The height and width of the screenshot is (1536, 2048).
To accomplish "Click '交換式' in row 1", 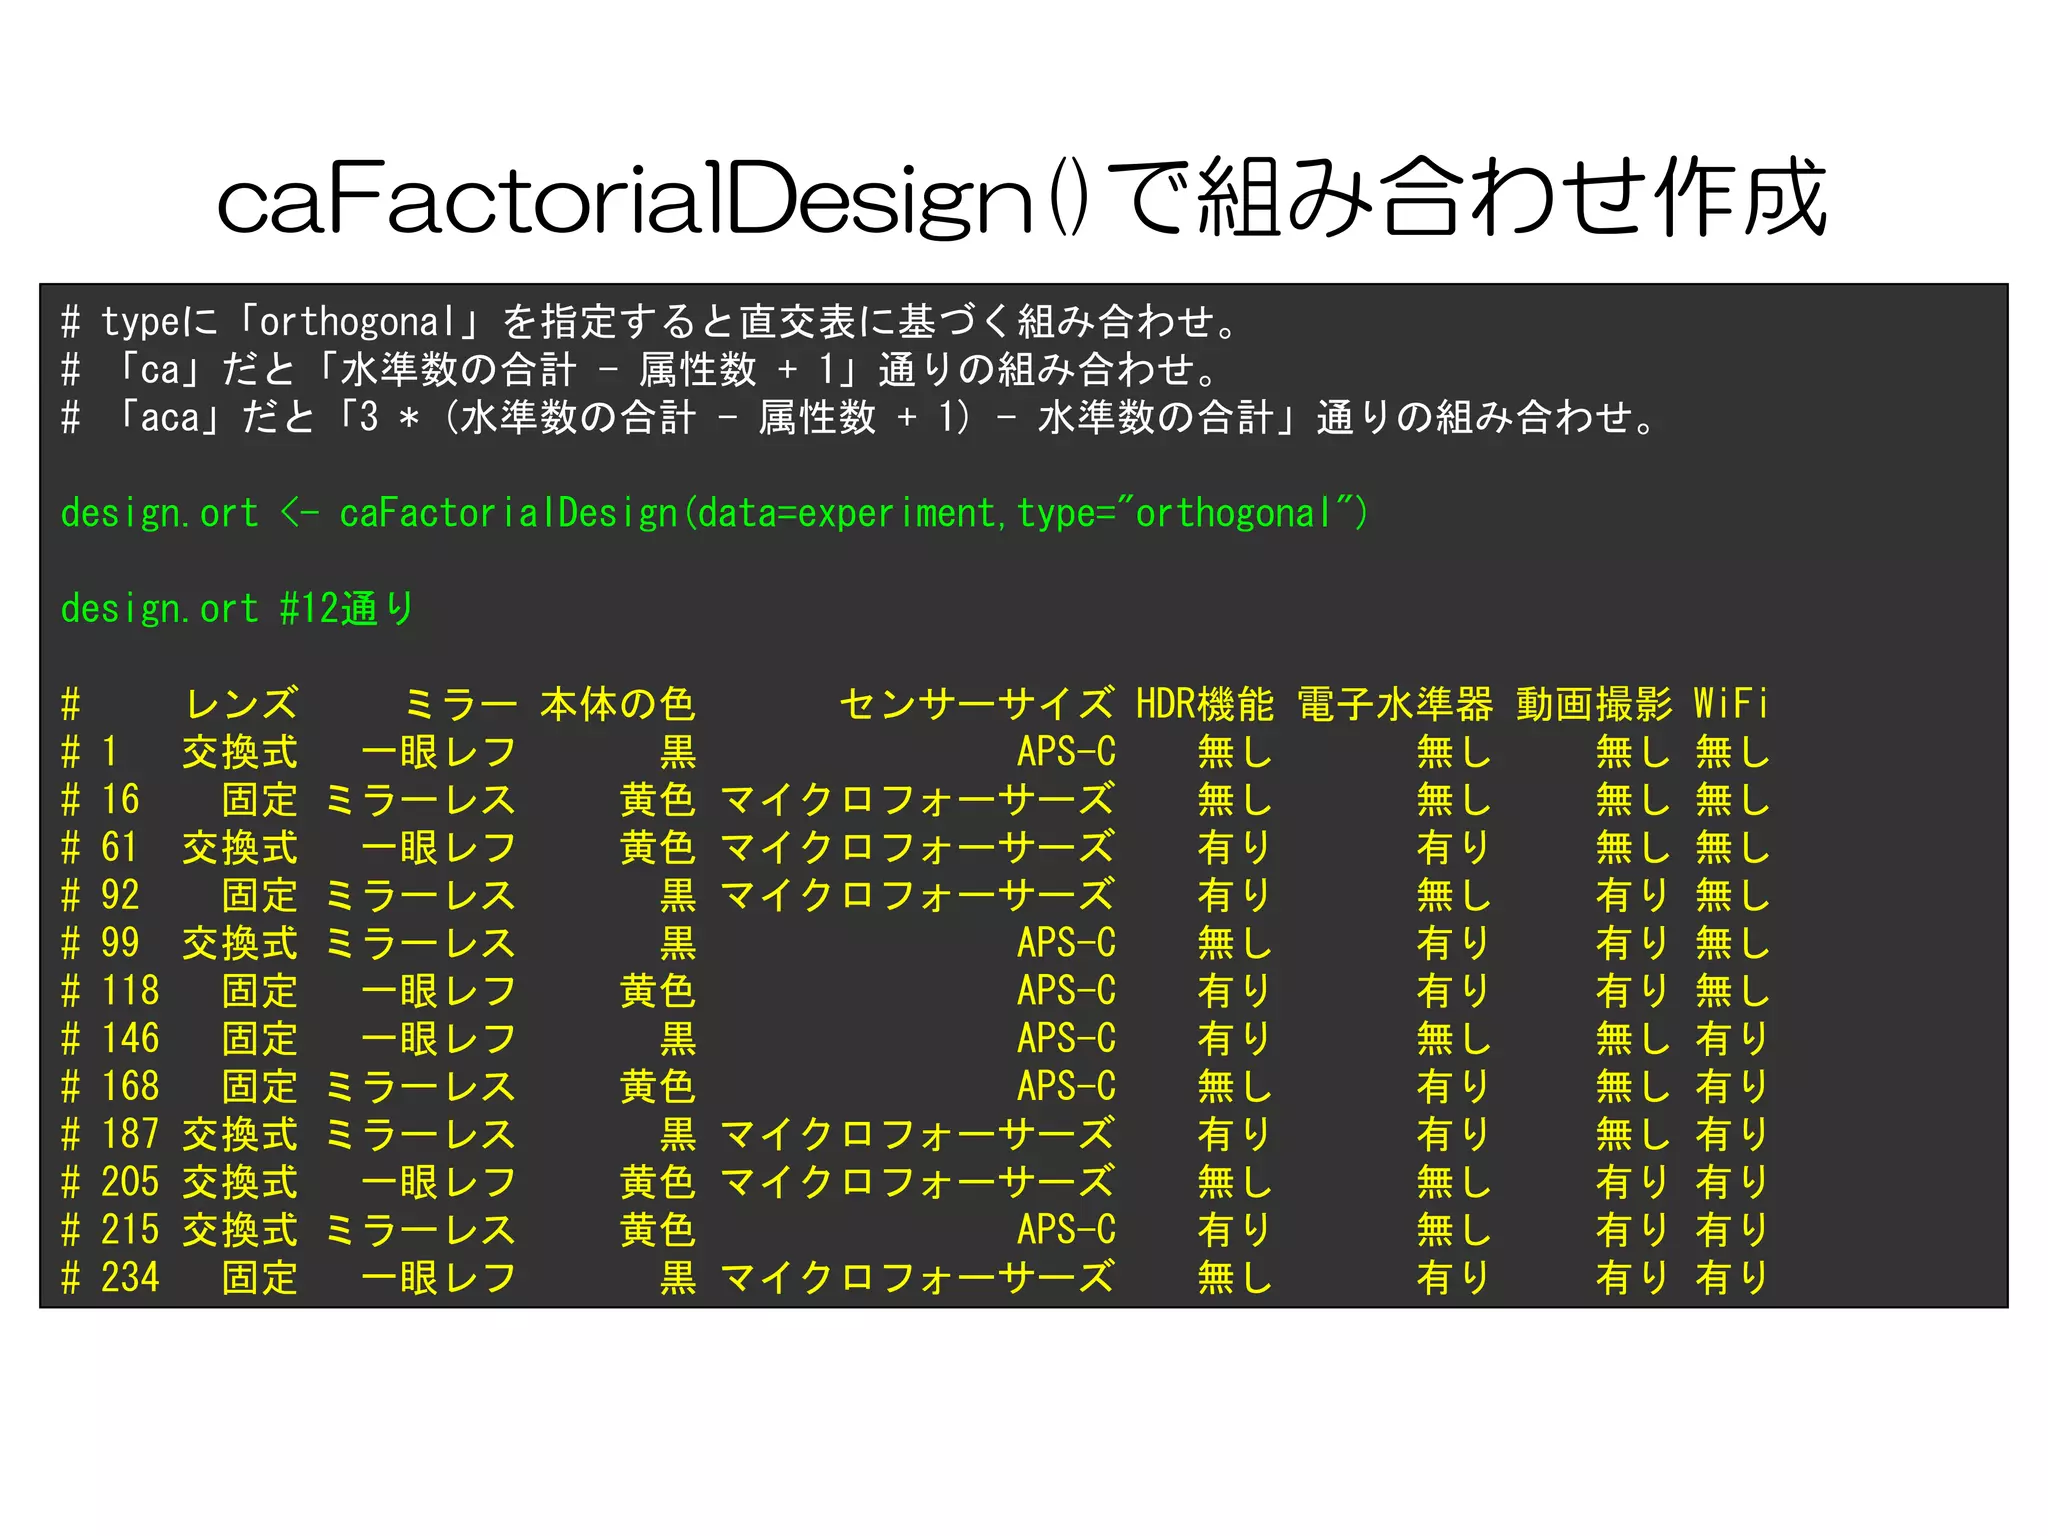I will click(x=240, y=752).
